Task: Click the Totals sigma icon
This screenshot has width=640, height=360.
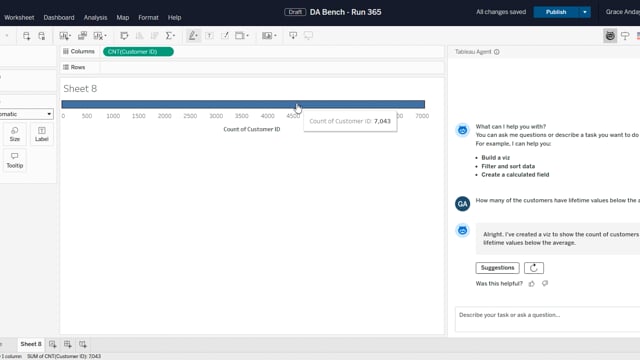Action: tap(169, 36)
